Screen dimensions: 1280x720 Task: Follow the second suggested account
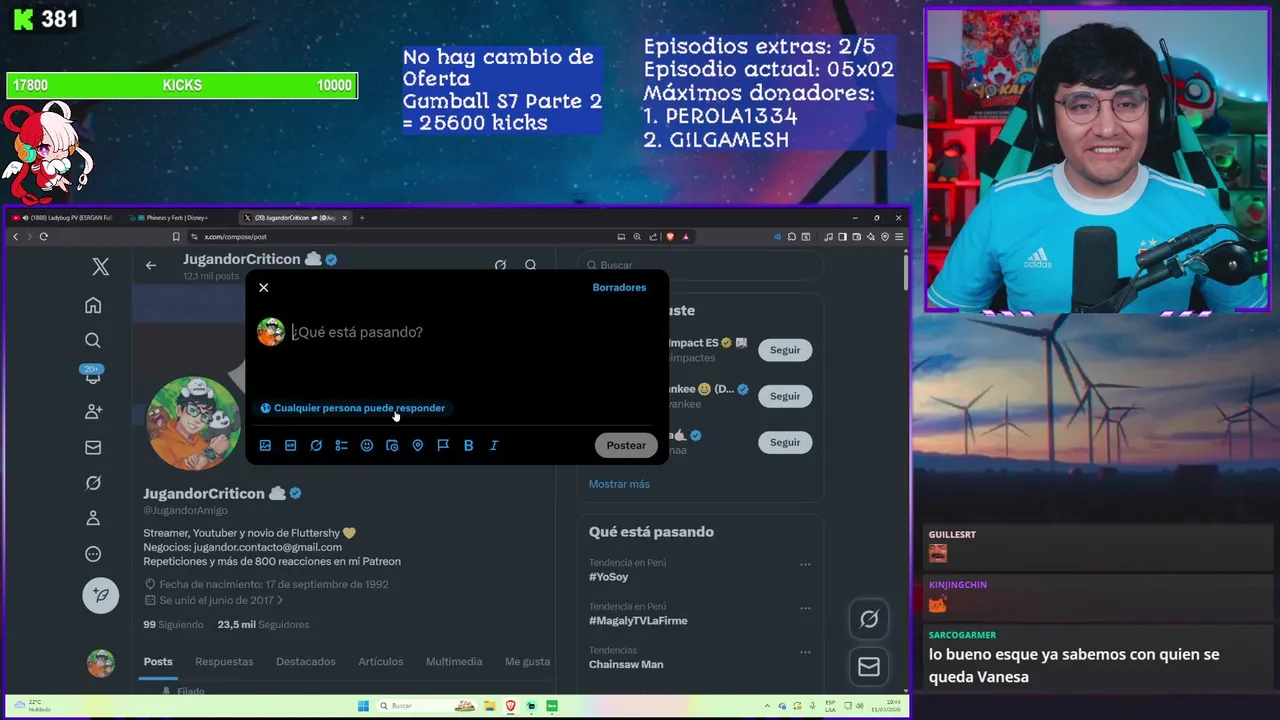[785, 396]
